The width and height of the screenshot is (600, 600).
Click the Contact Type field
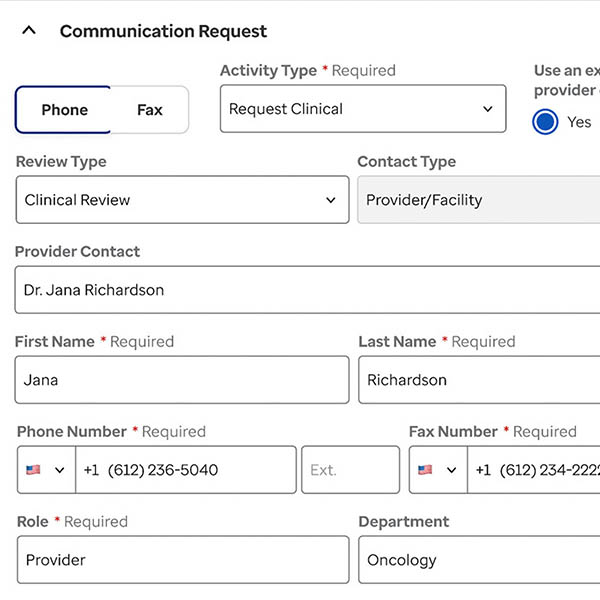click(x=478, y=200)
